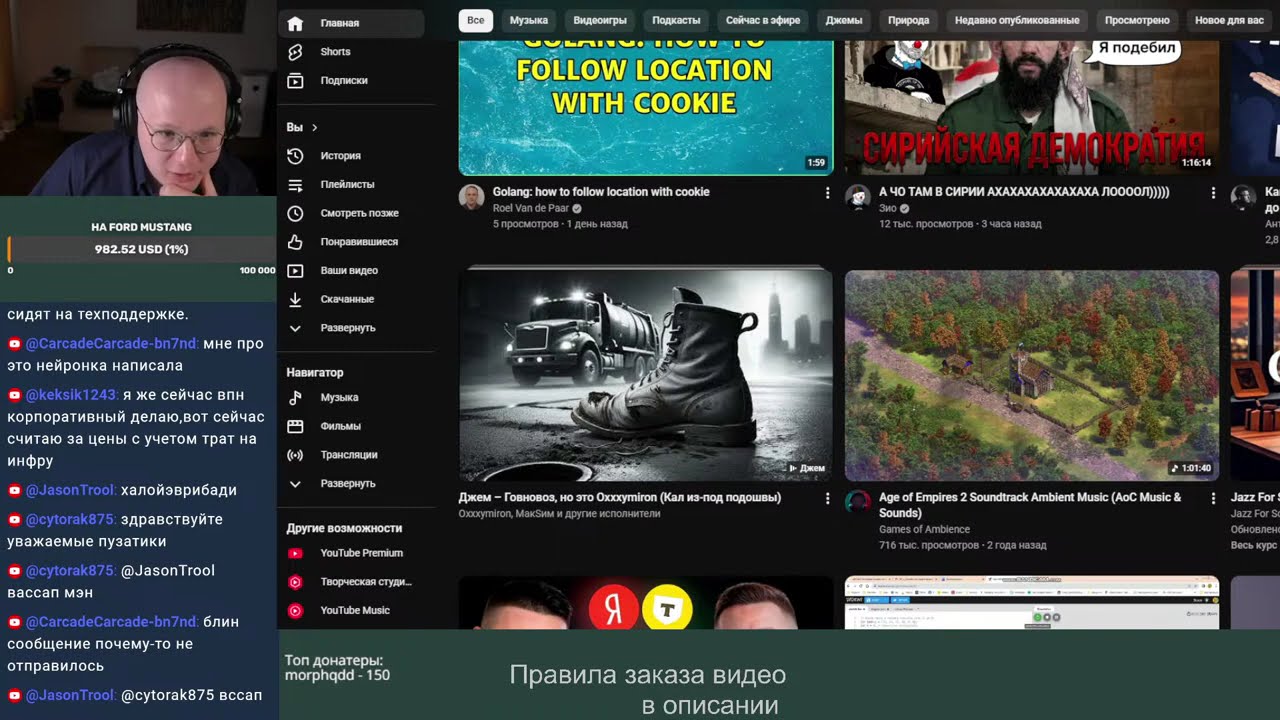Click the Ford Mustang donation progress bar

coord(141,249)
